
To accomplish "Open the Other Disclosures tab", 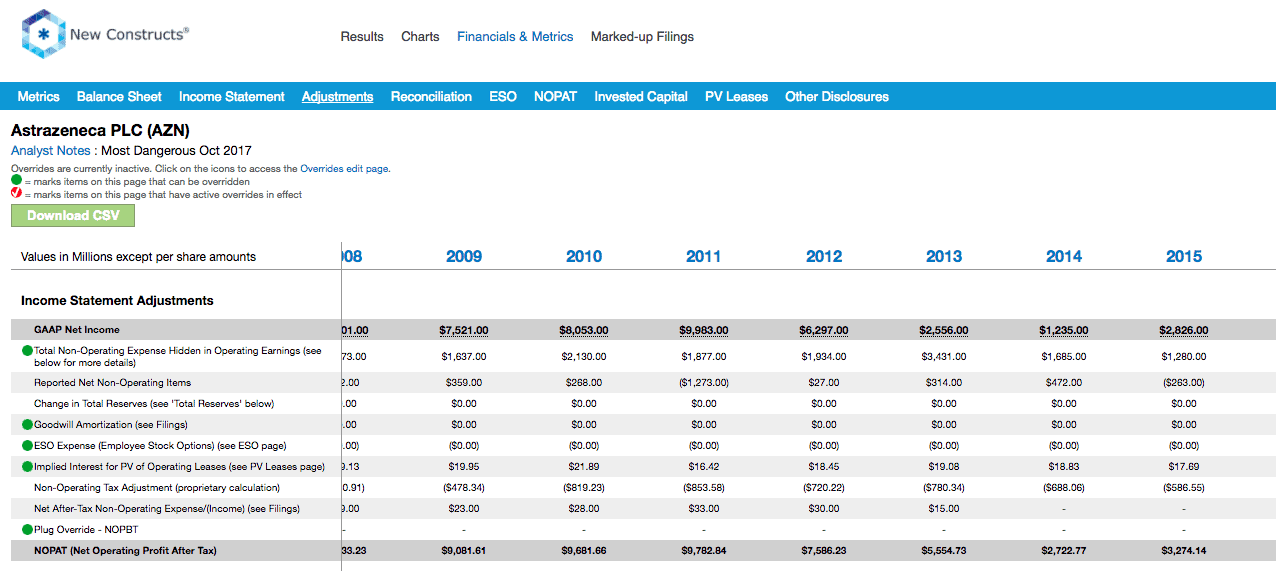I will click(837, 97).
